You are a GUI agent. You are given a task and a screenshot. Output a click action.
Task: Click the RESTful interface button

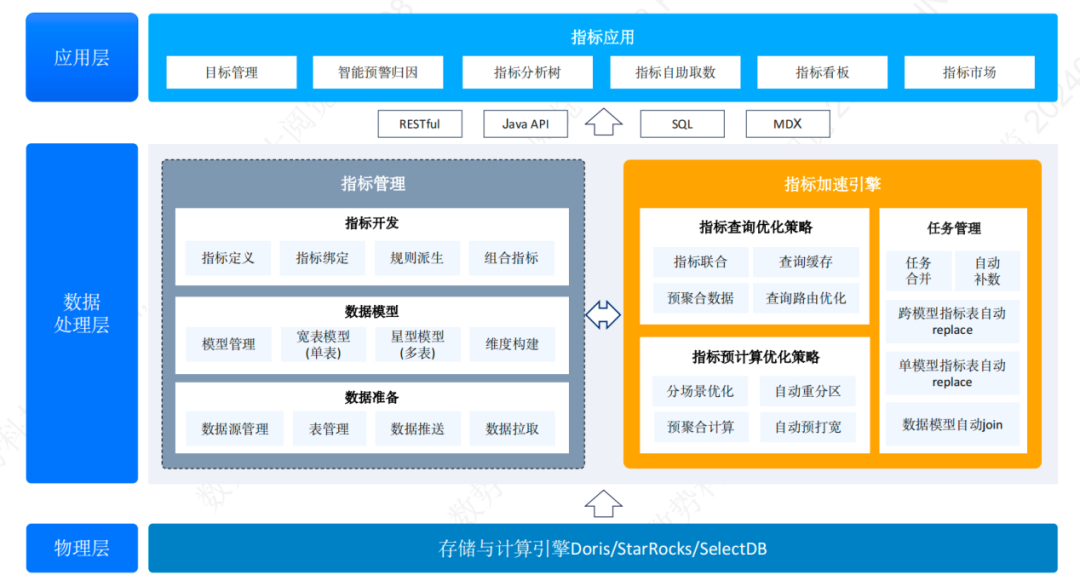(x=420, y=123)
